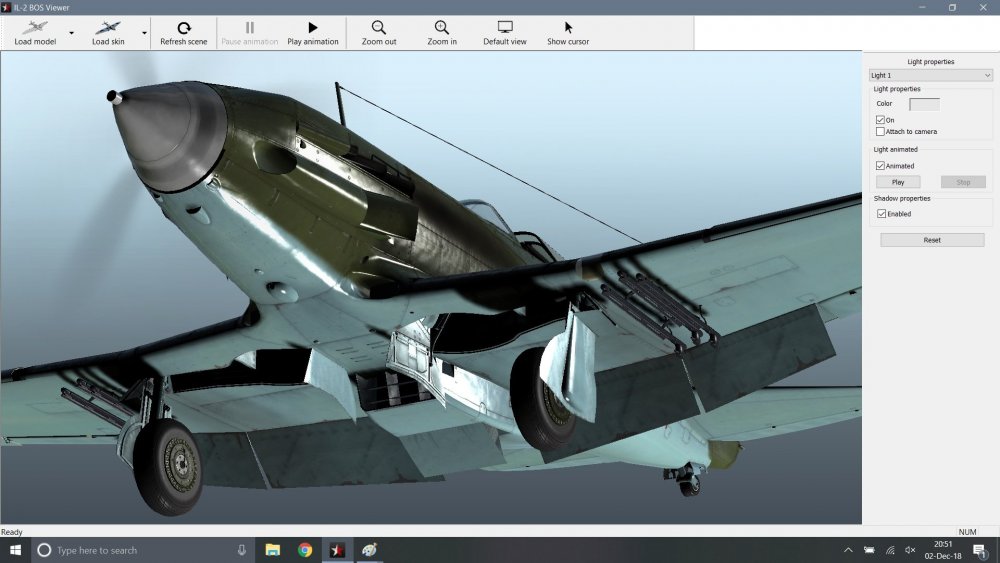Disable shadows with Enabled checkbox
The image size is (1000, 563).
(x=880, y=214)
